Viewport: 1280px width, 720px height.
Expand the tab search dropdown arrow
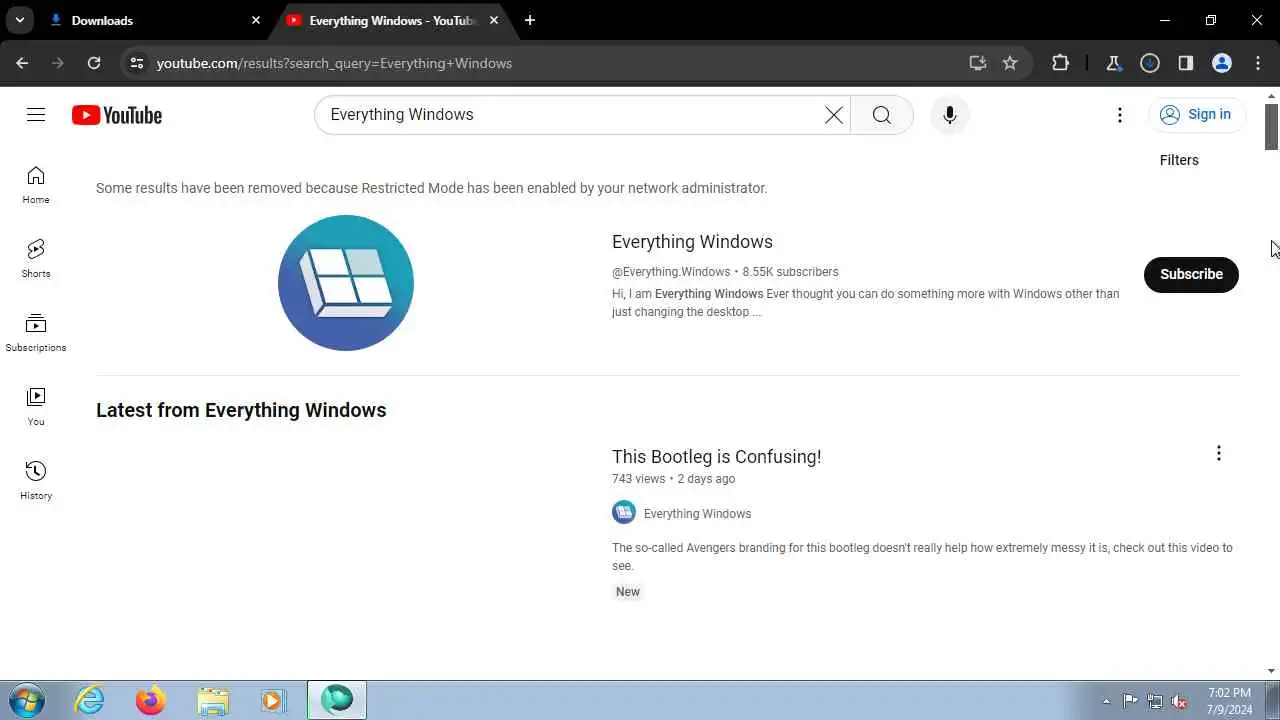19,20
